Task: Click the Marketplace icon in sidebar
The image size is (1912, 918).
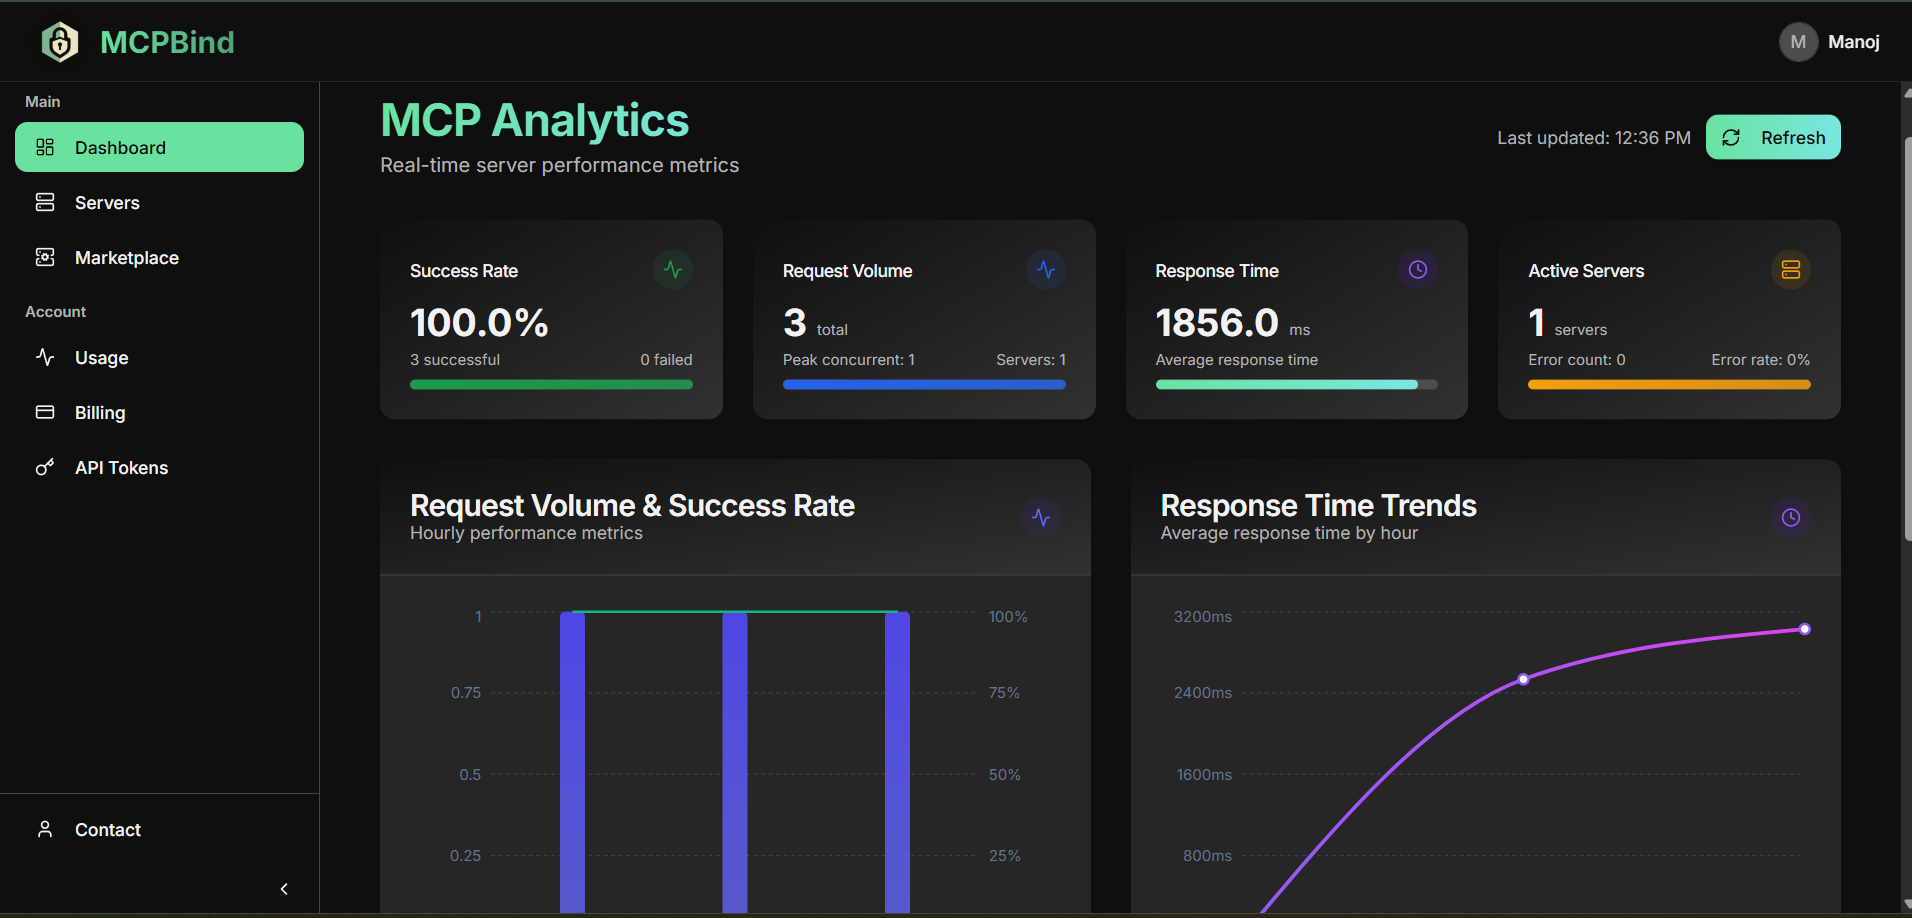Action: coord(45,257)
